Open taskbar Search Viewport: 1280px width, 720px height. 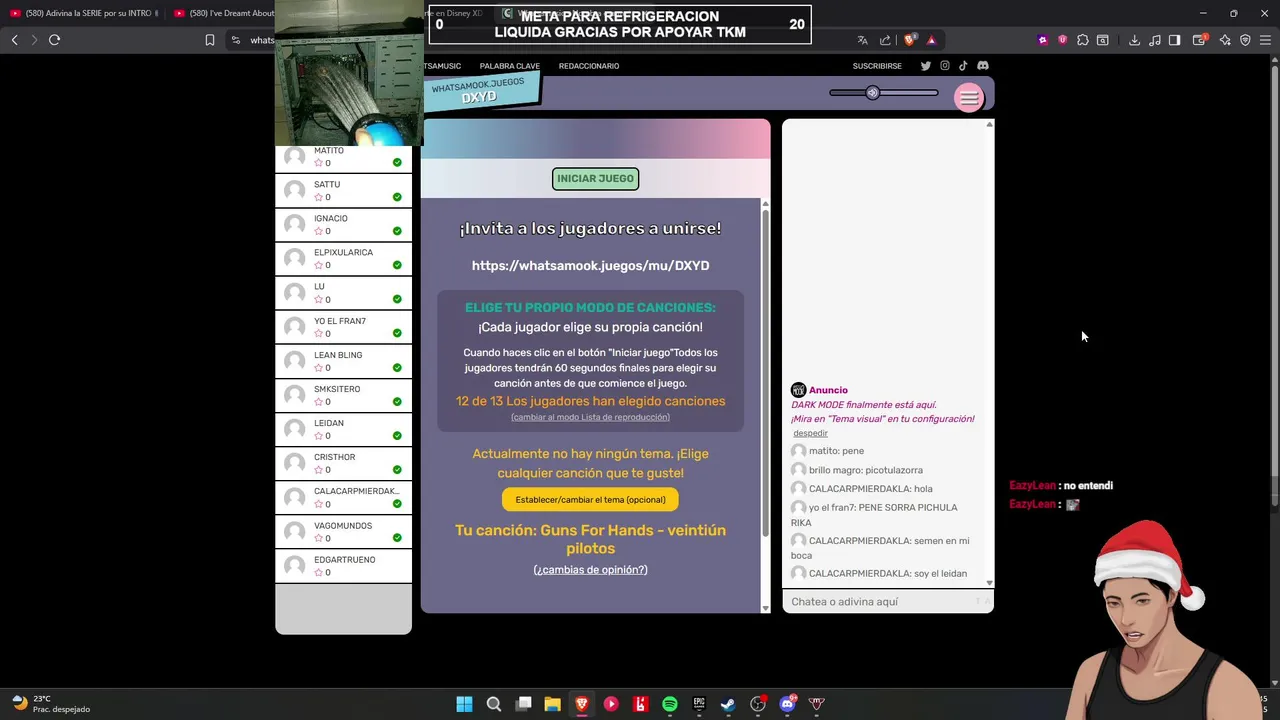494,704
